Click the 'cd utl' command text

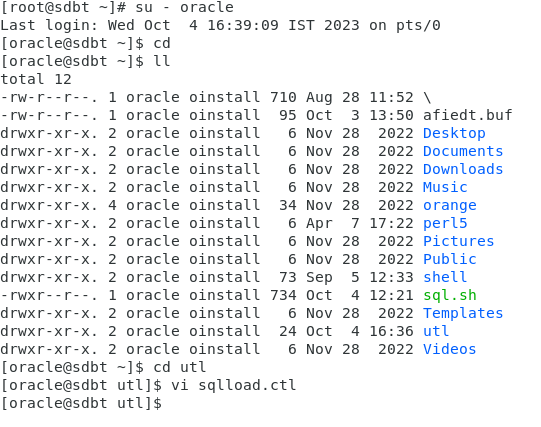point(180,367)
